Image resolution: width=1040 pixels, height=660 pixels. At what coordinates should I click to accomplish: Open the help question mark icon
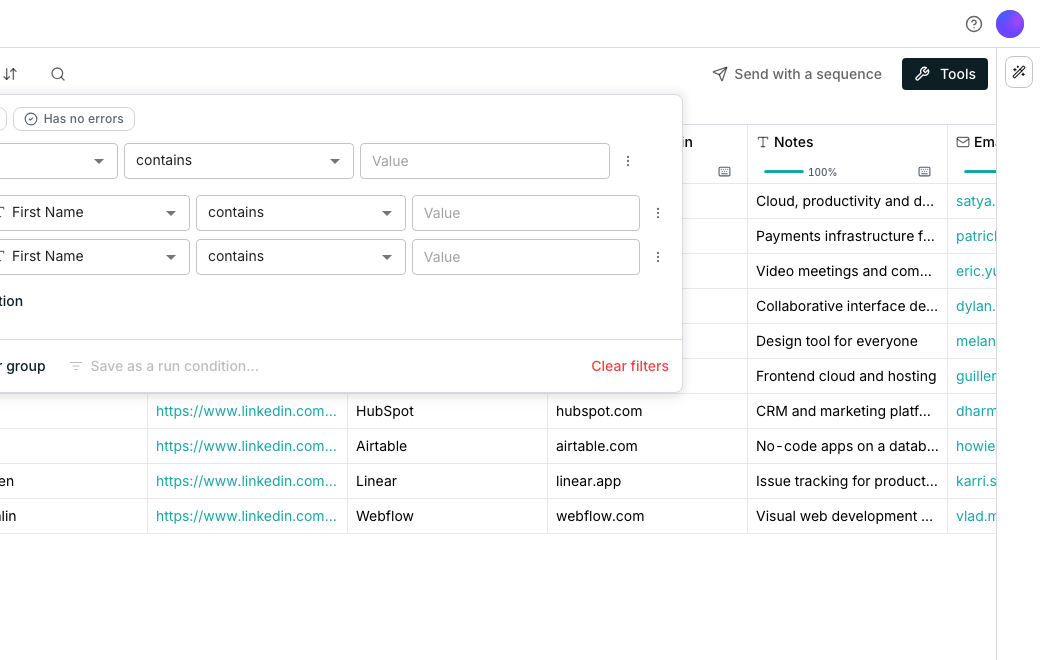pos(974,24)
